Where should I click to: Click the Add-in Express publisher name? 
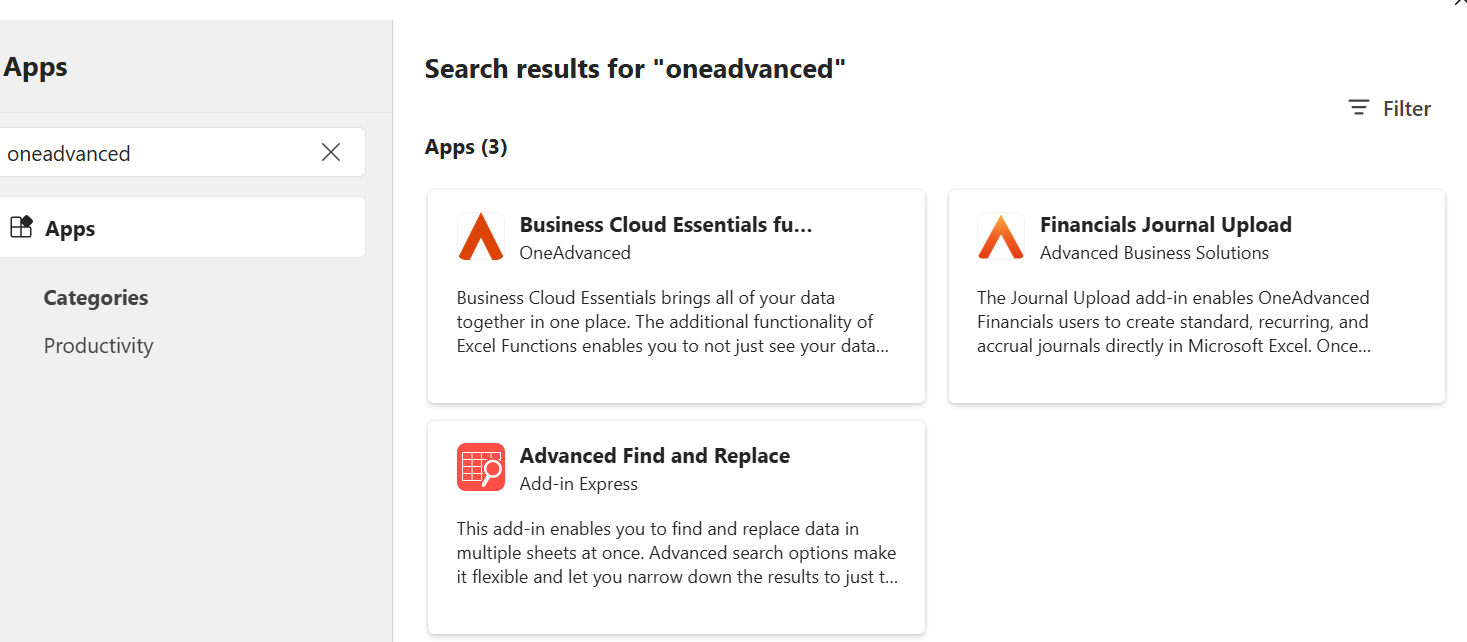click(x=578, y=484)
